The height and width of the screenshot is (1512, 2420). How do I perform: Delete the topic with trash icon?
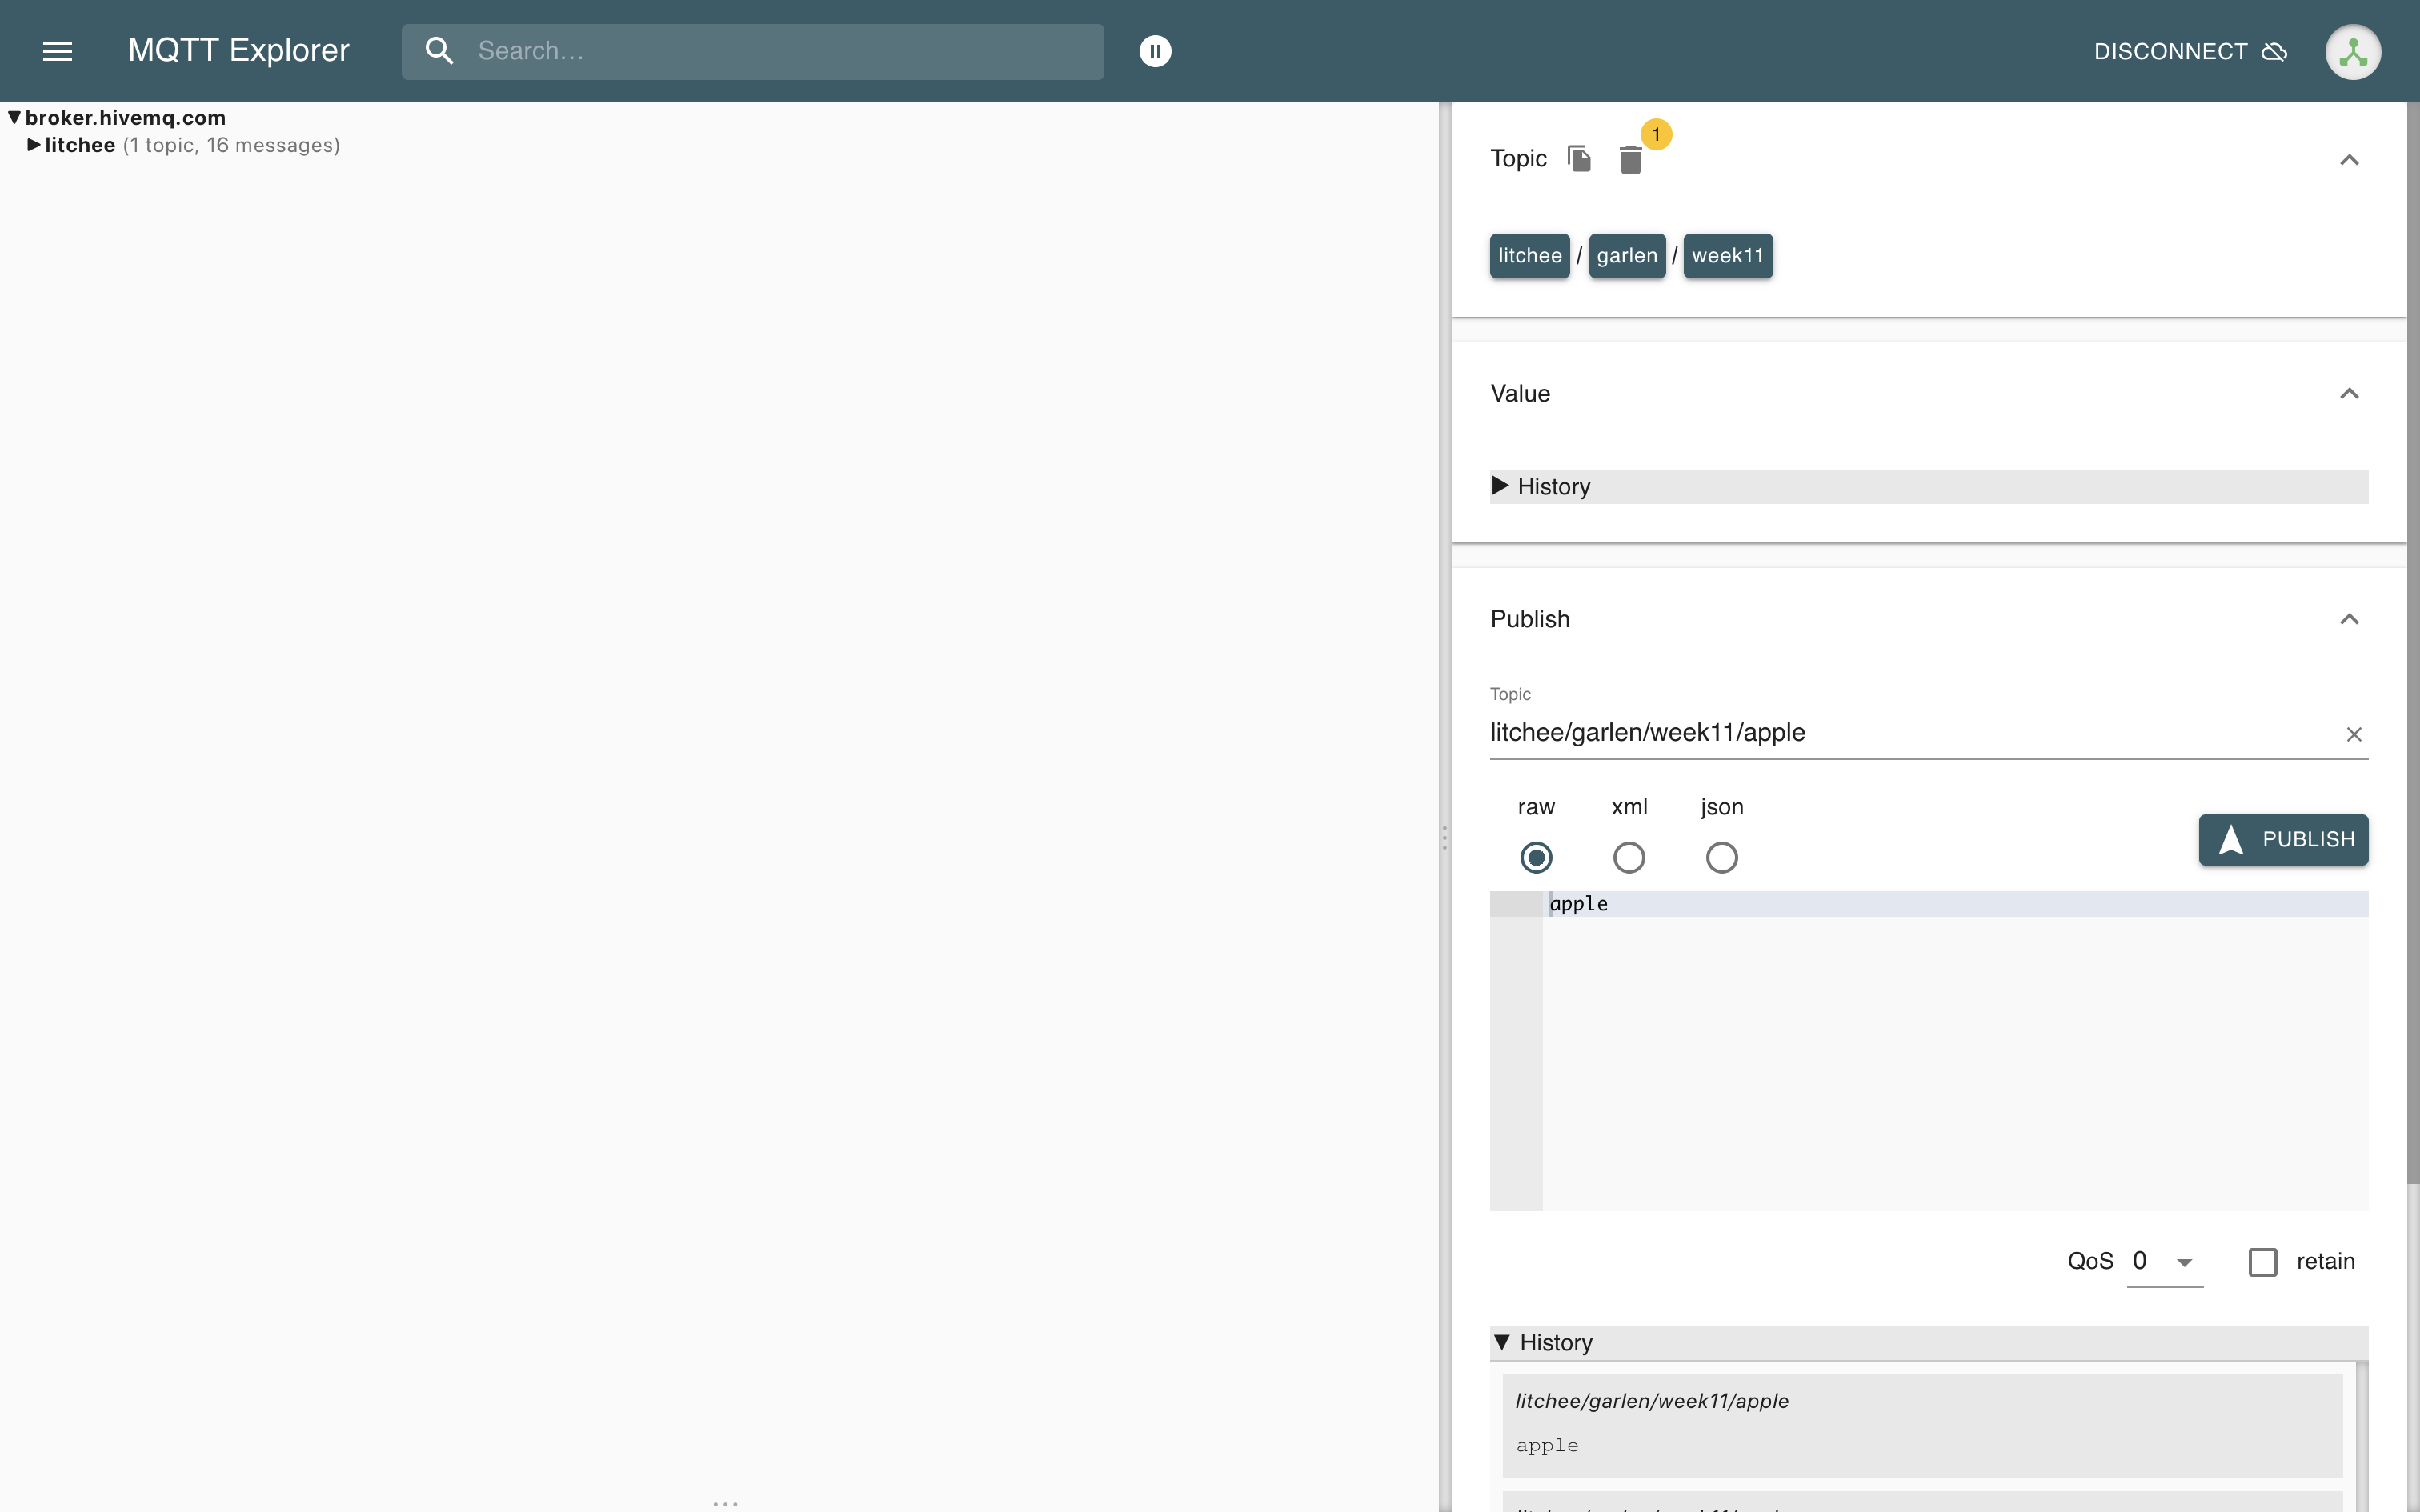1630,160
